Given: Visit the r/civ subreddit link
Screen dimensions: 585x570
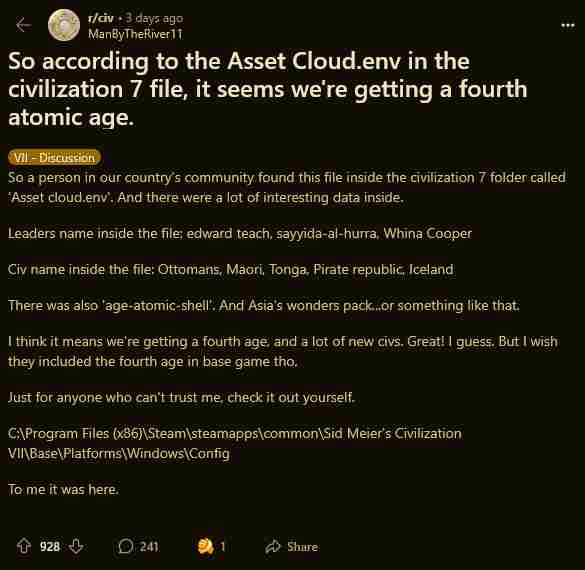Looking at the screenshot, I should [x=100, y=18].
